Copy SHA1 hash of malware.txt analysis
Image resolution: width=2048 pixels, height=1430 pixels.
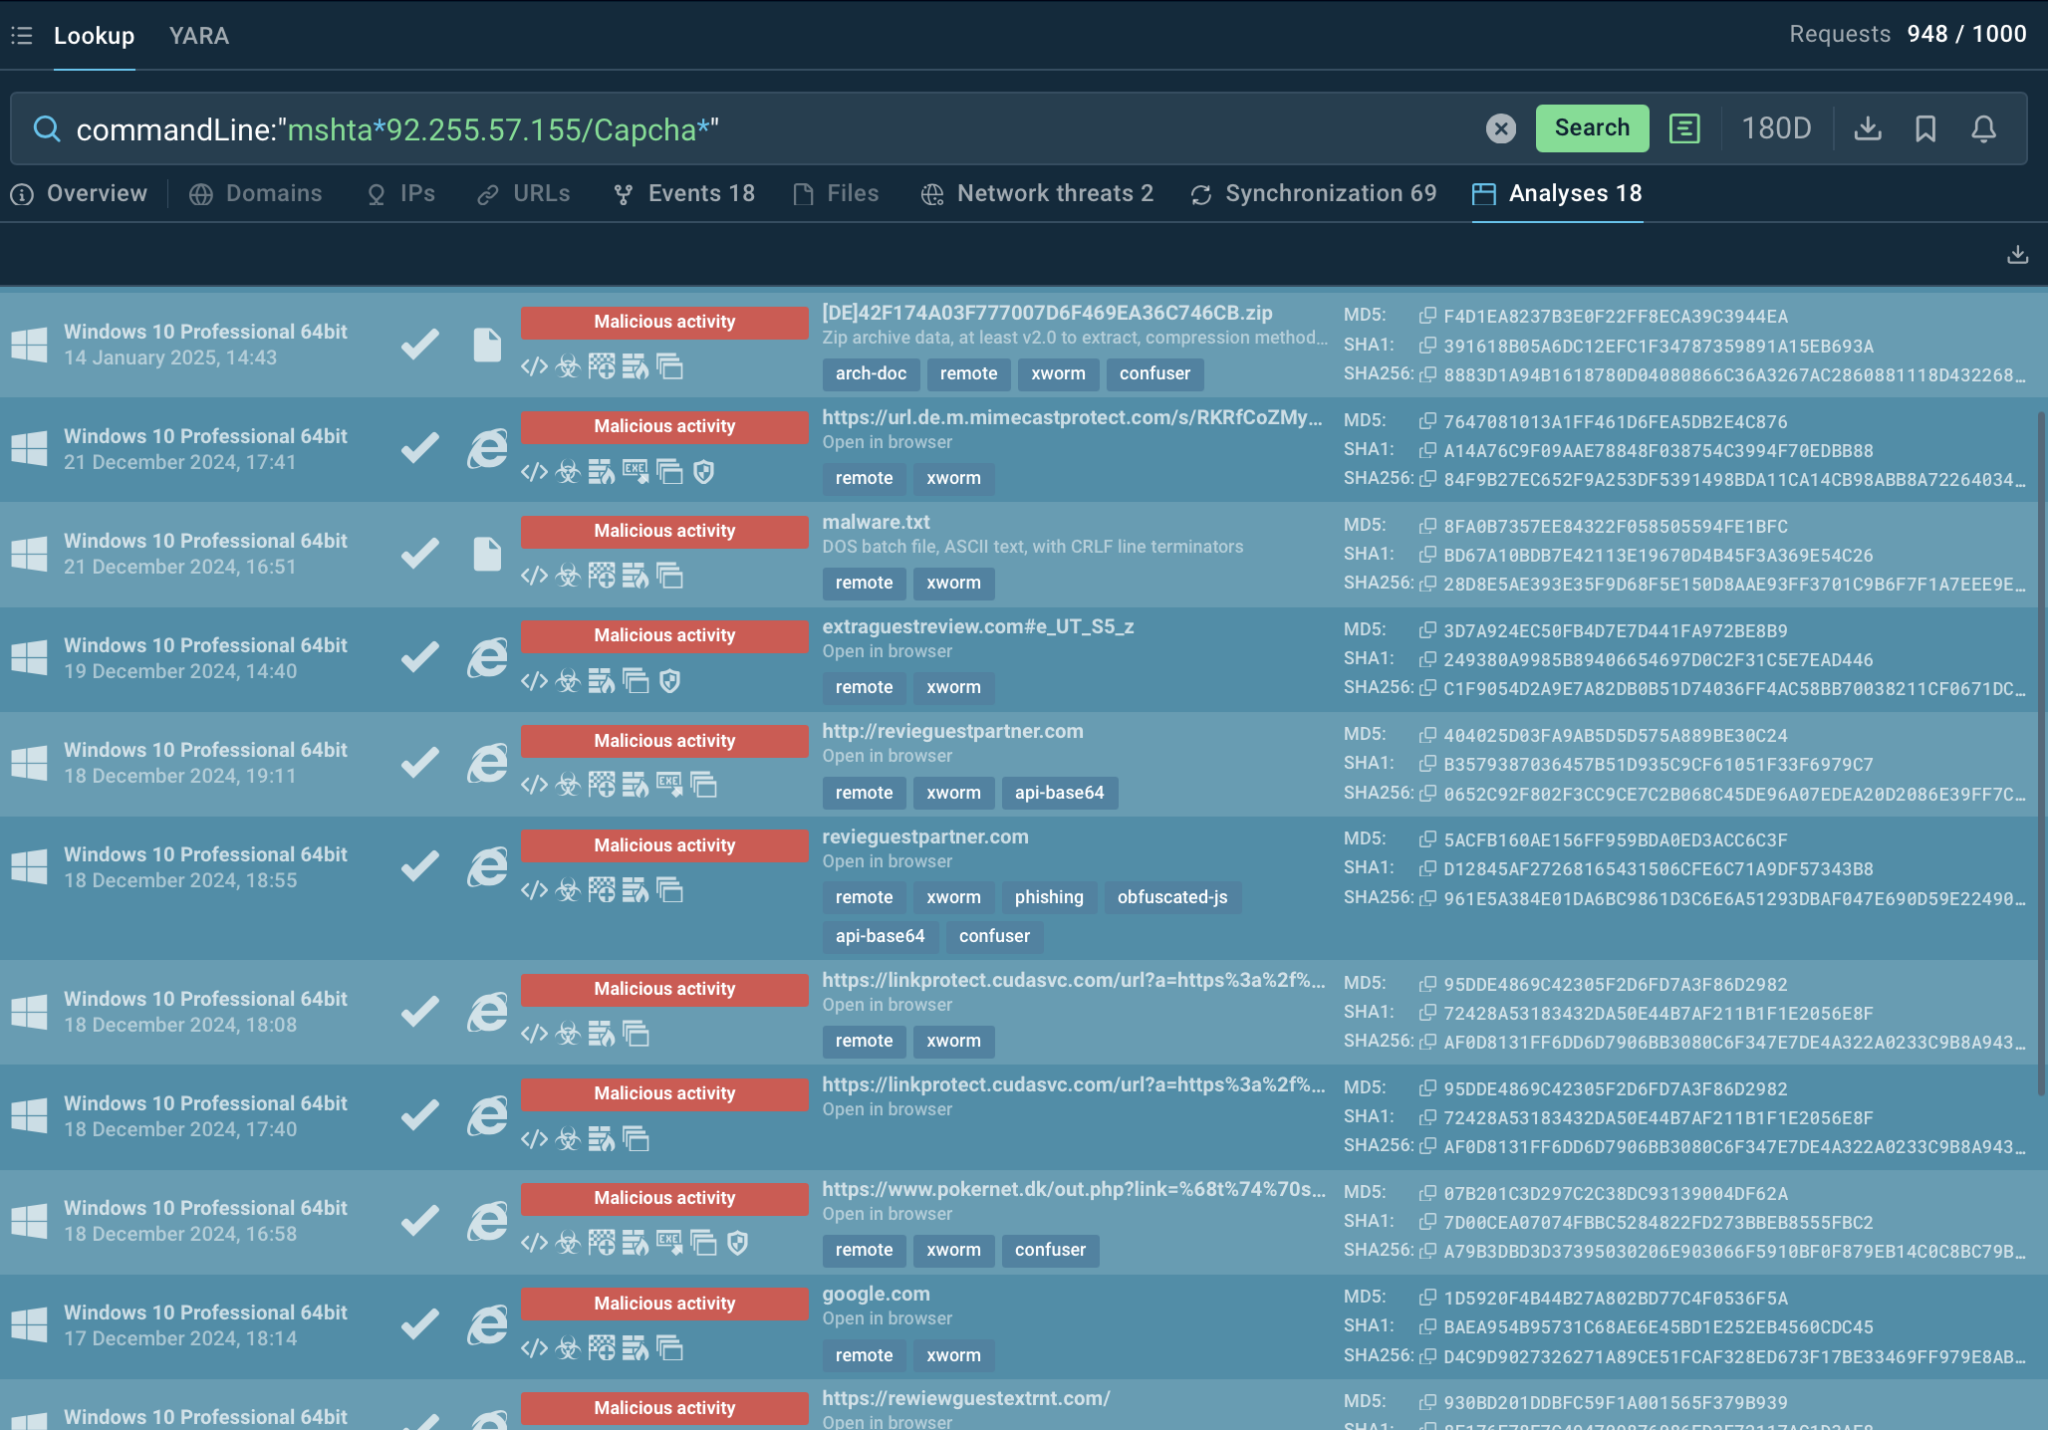point(1428,555)
